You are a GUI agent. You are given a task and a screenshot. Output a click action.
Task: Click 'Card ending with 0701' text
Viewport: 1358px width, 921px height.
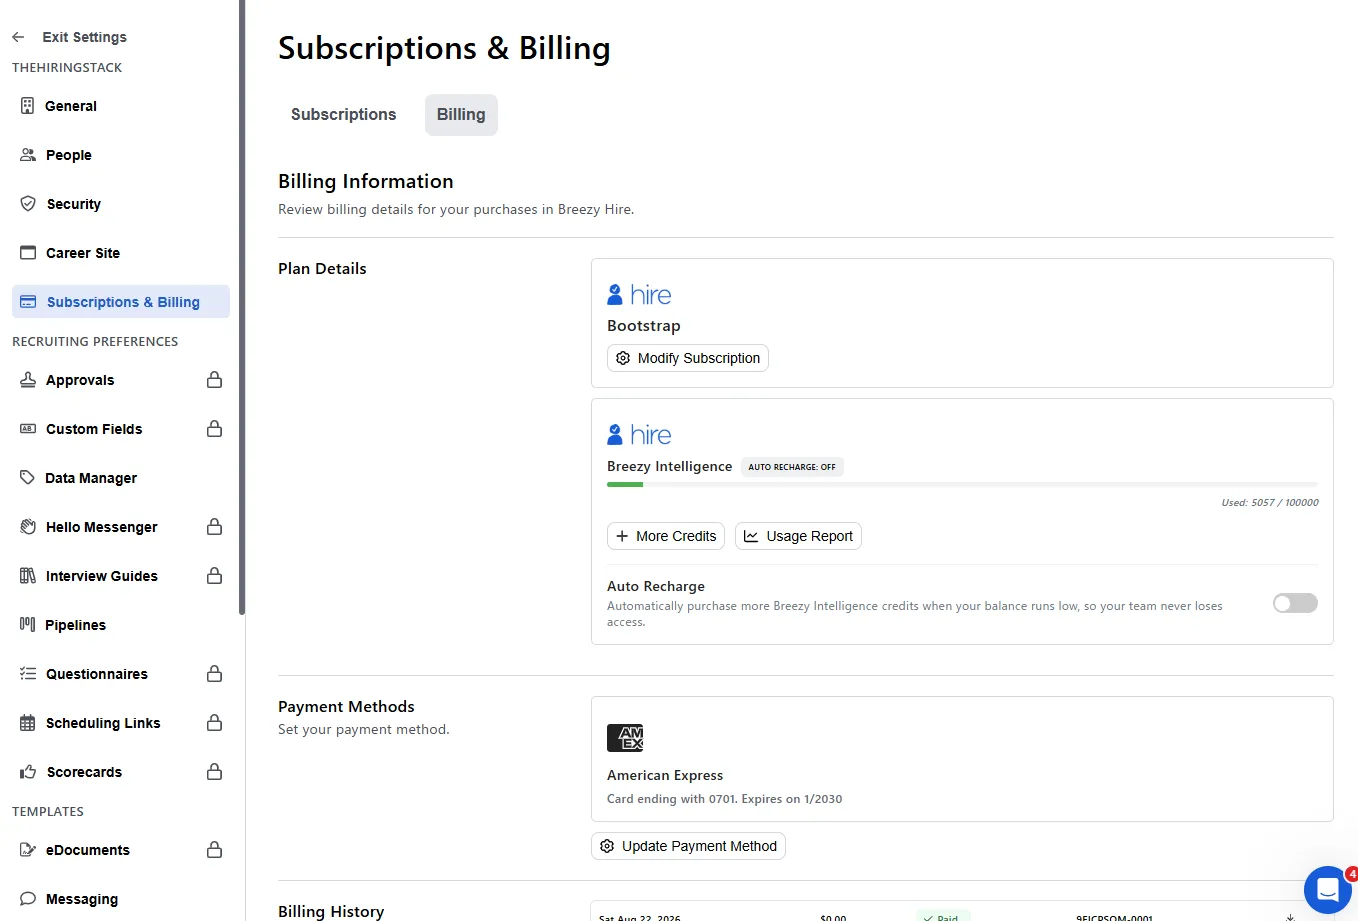pyautogui.click(x=671, y=799)
